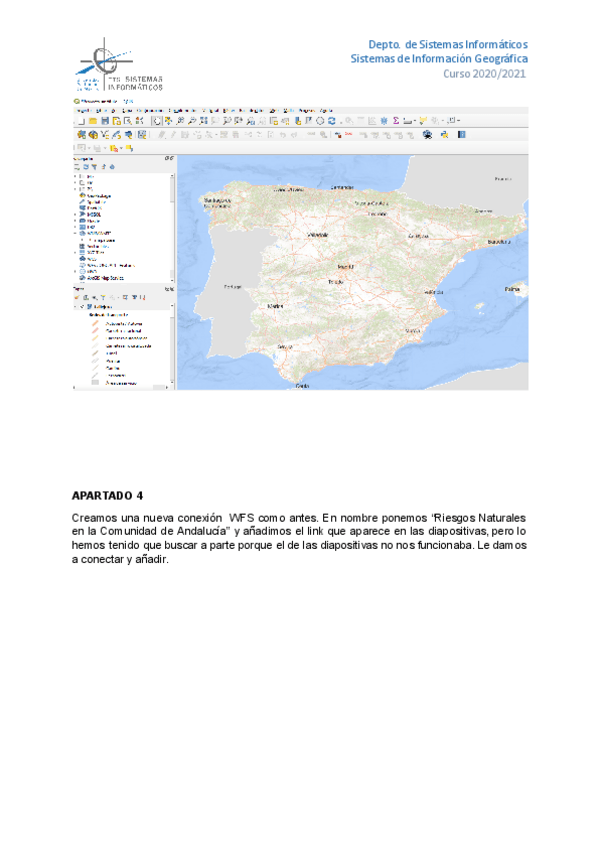Select ArcGIS Map Service in Browser tree
This screenshot has width=600, height=848.
[103, 277]
